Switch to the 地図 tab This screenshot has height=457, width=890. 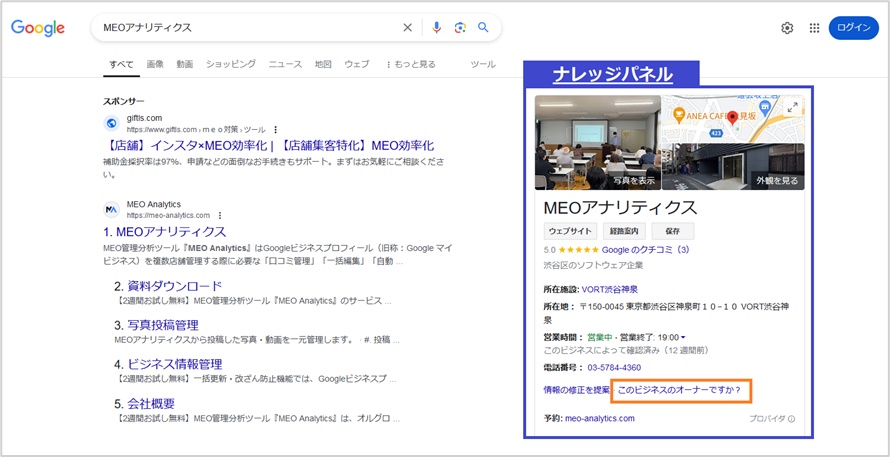click(323, 64)
